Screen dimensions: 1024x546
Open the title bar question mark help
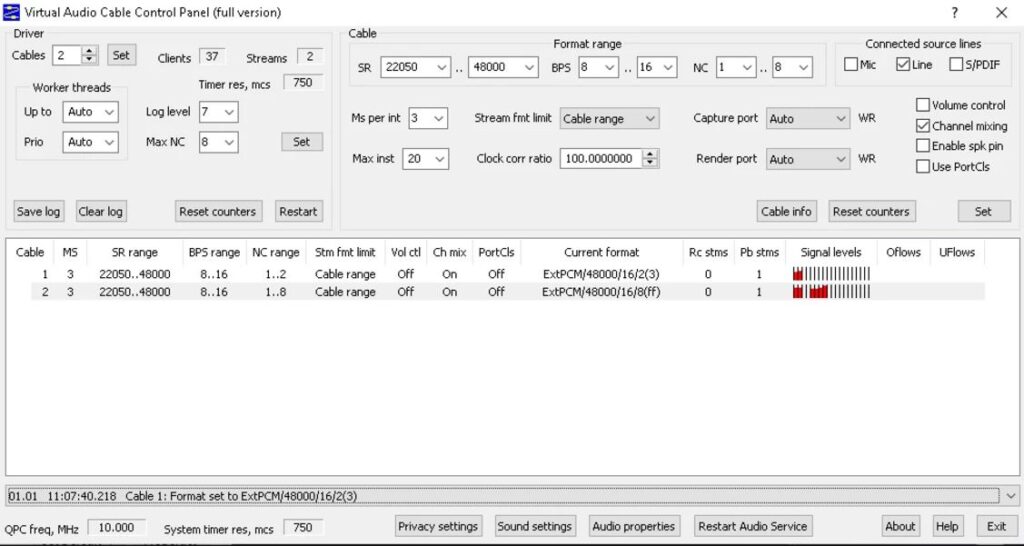coord(955,12)
